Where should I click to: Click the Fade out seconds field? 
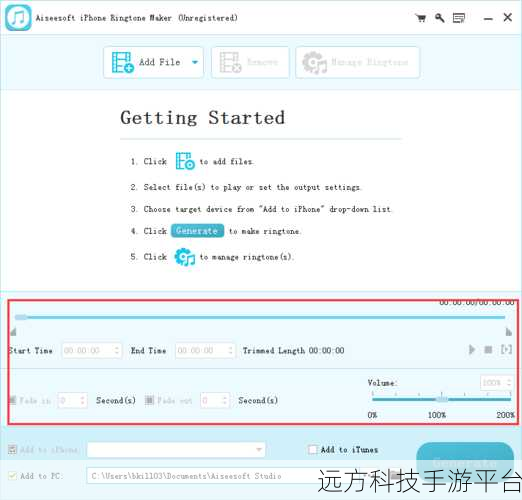click(215, 400)
